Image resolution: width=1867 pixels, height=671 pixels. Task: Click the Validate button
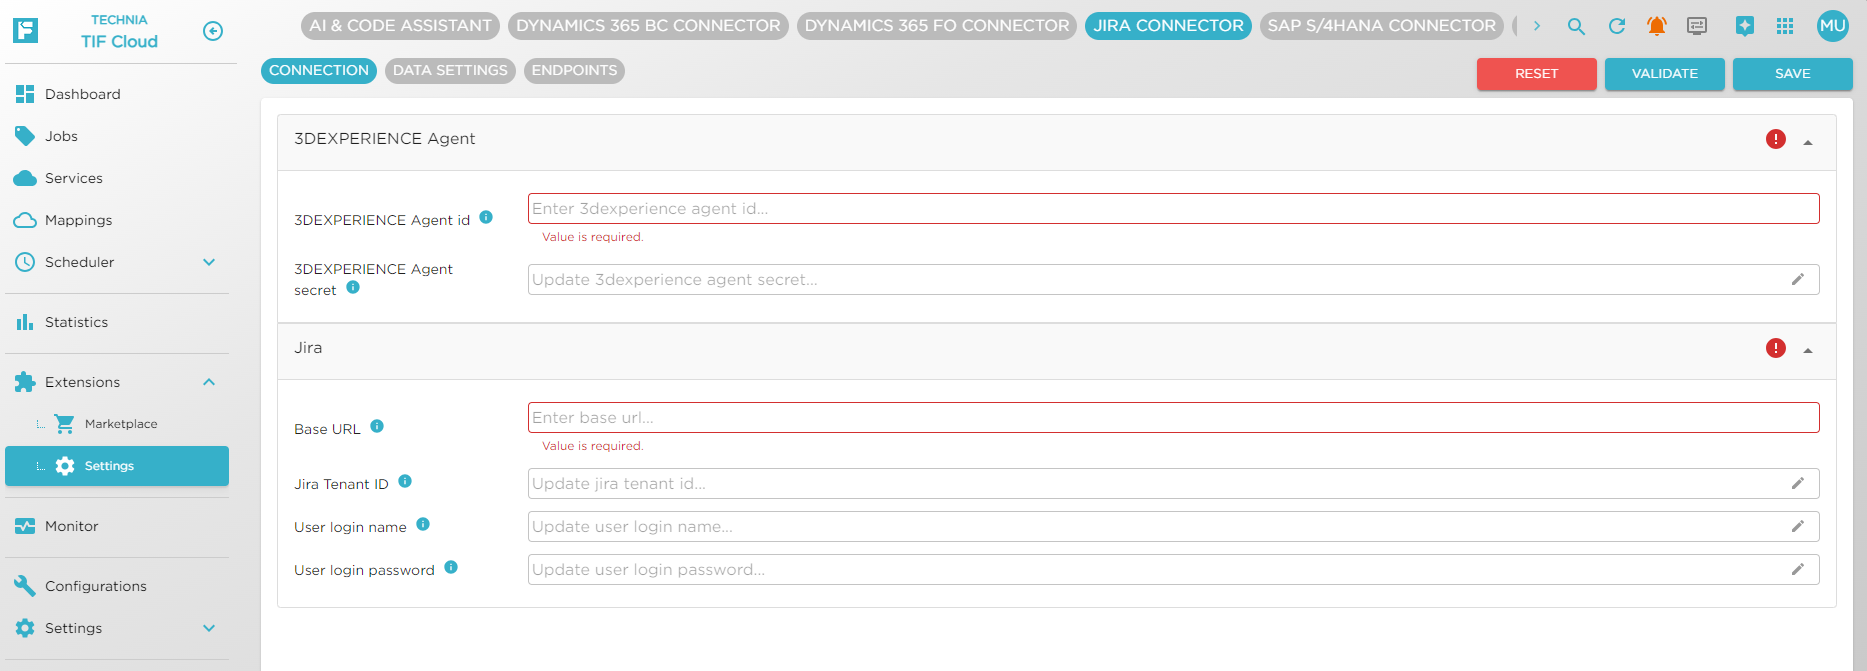pos(1664,74)
